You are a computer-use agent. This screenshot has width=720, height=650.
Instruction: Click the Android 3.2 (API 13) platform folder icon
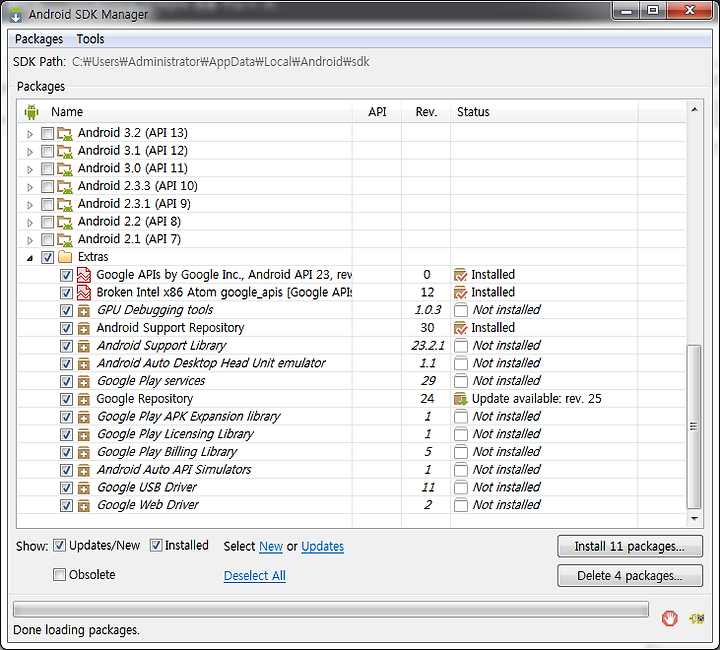[65, 134]
